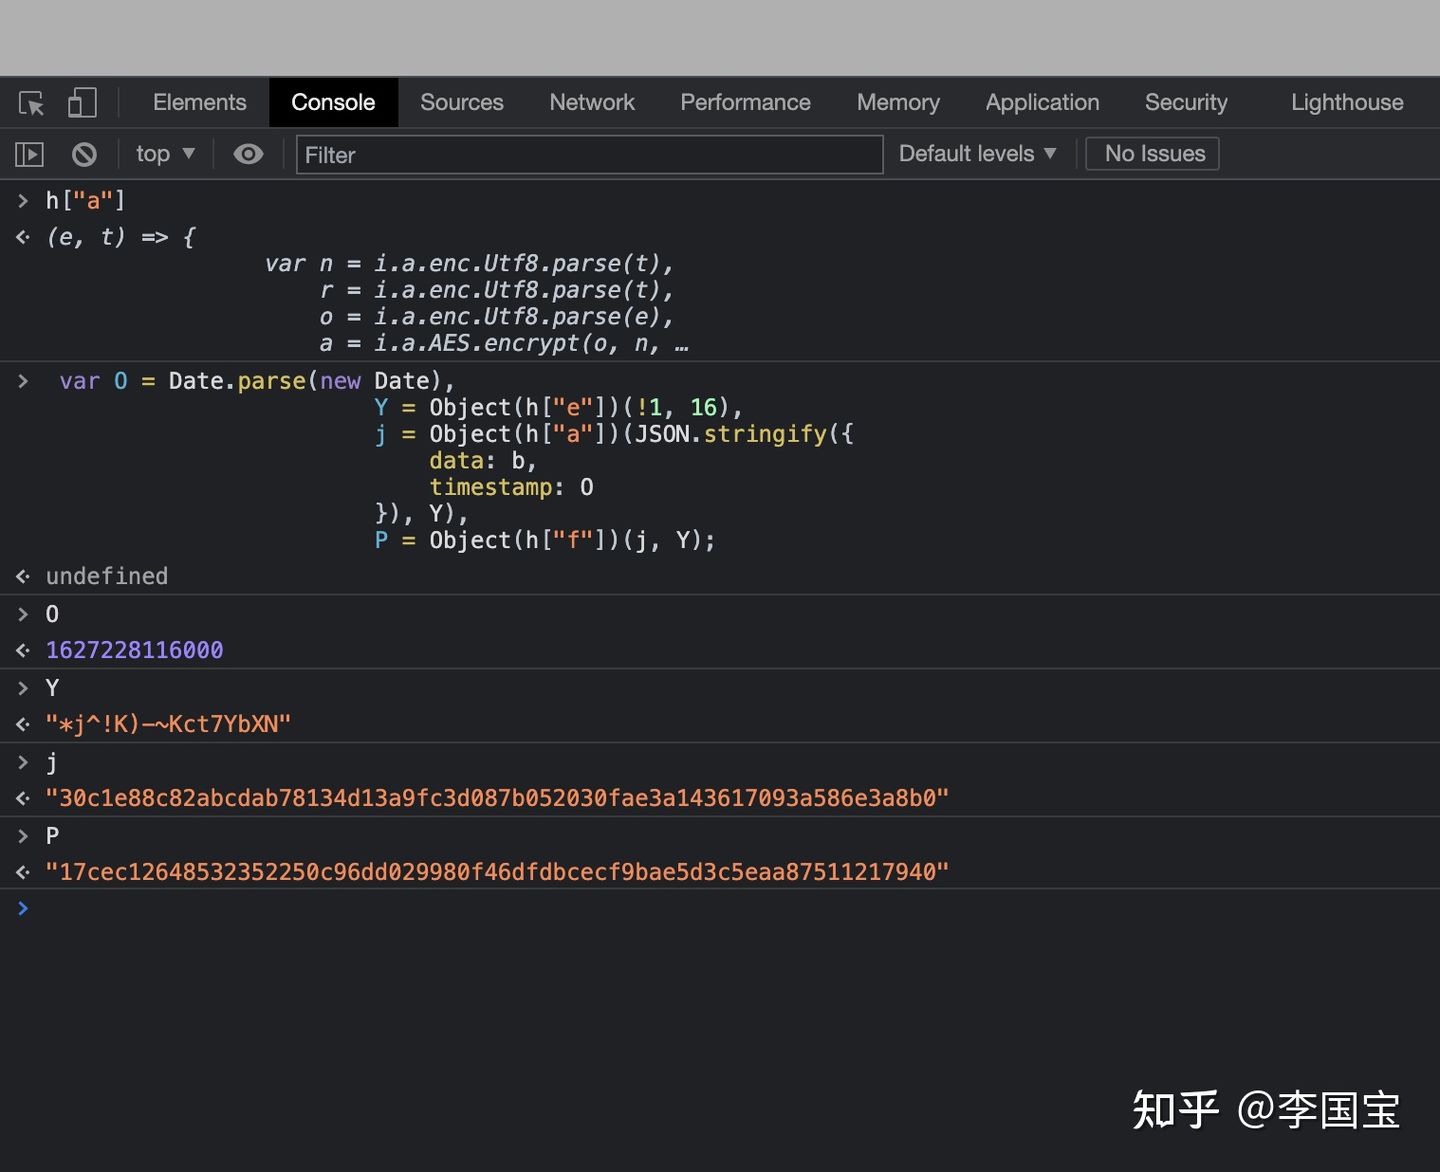The height and width of the screenshot is (1172, 1440).
Task: Click the No Issues button
Action: [x=1153, y=154]
